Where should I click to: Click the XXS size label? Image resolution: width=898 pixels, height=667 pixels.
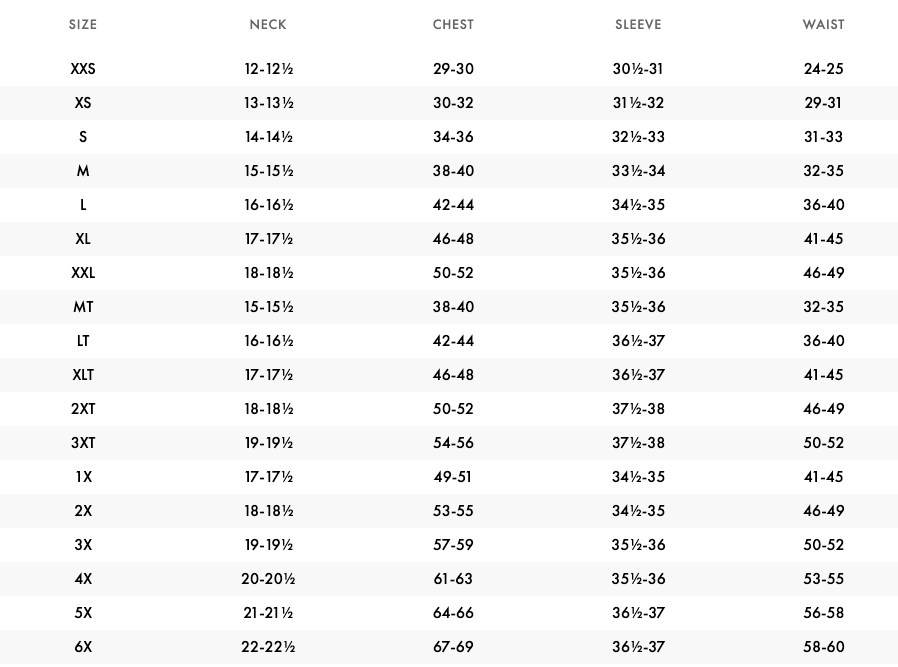(83, 69)
